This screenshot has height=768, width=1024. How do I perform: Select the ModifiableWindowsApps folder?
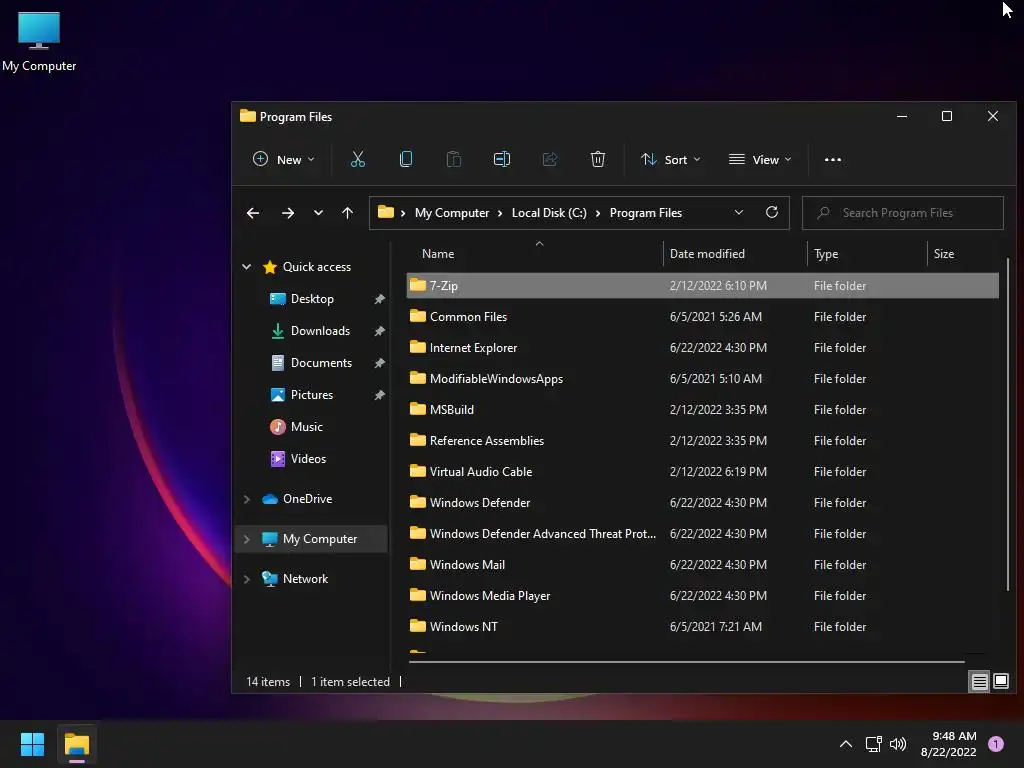coord(703,379)
